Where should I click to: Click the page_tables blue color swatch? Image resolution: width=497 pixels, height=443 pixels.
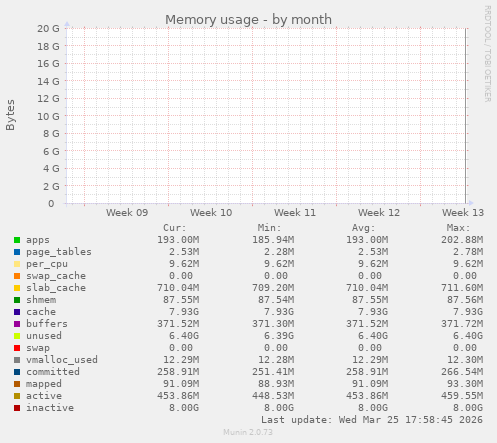(x=17, y=252)
